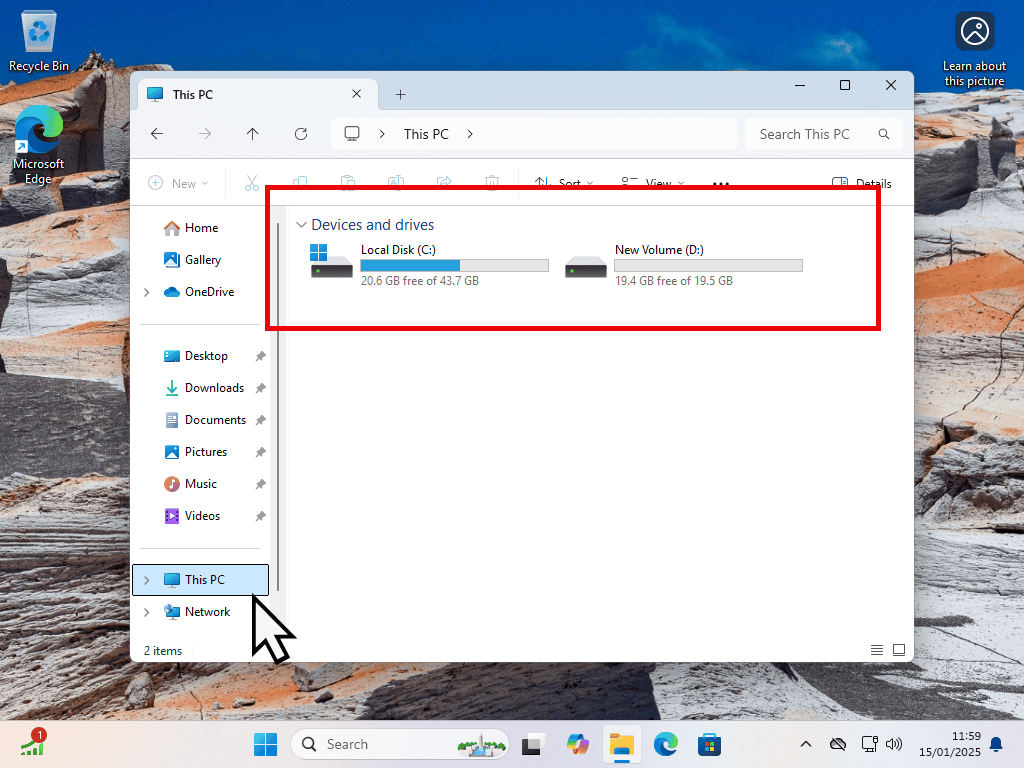Expand the OneDrive tree node
This screenshot has width=1024, height=768.
click(x=147, y=292)
